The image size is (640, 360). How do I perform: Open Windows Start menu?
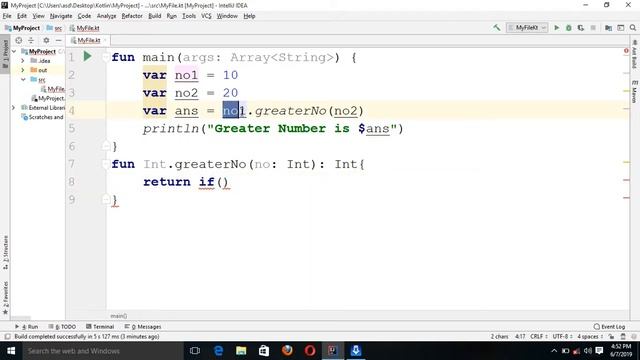11,351
